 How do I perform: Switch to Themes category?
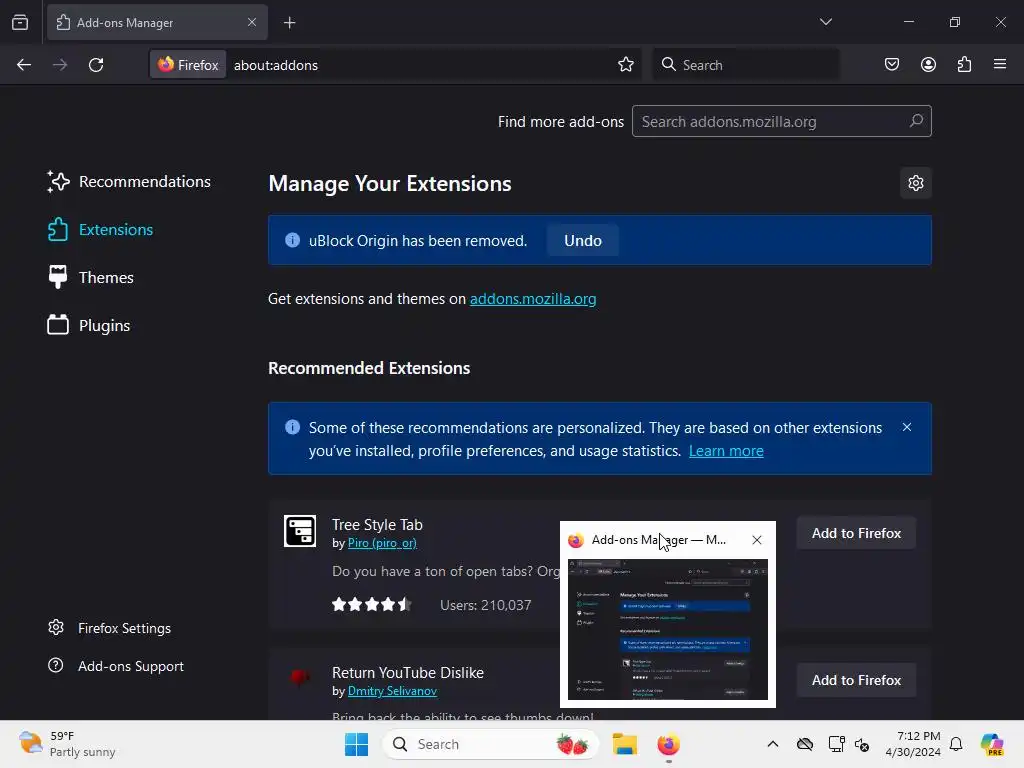click(x=91, y=278)
